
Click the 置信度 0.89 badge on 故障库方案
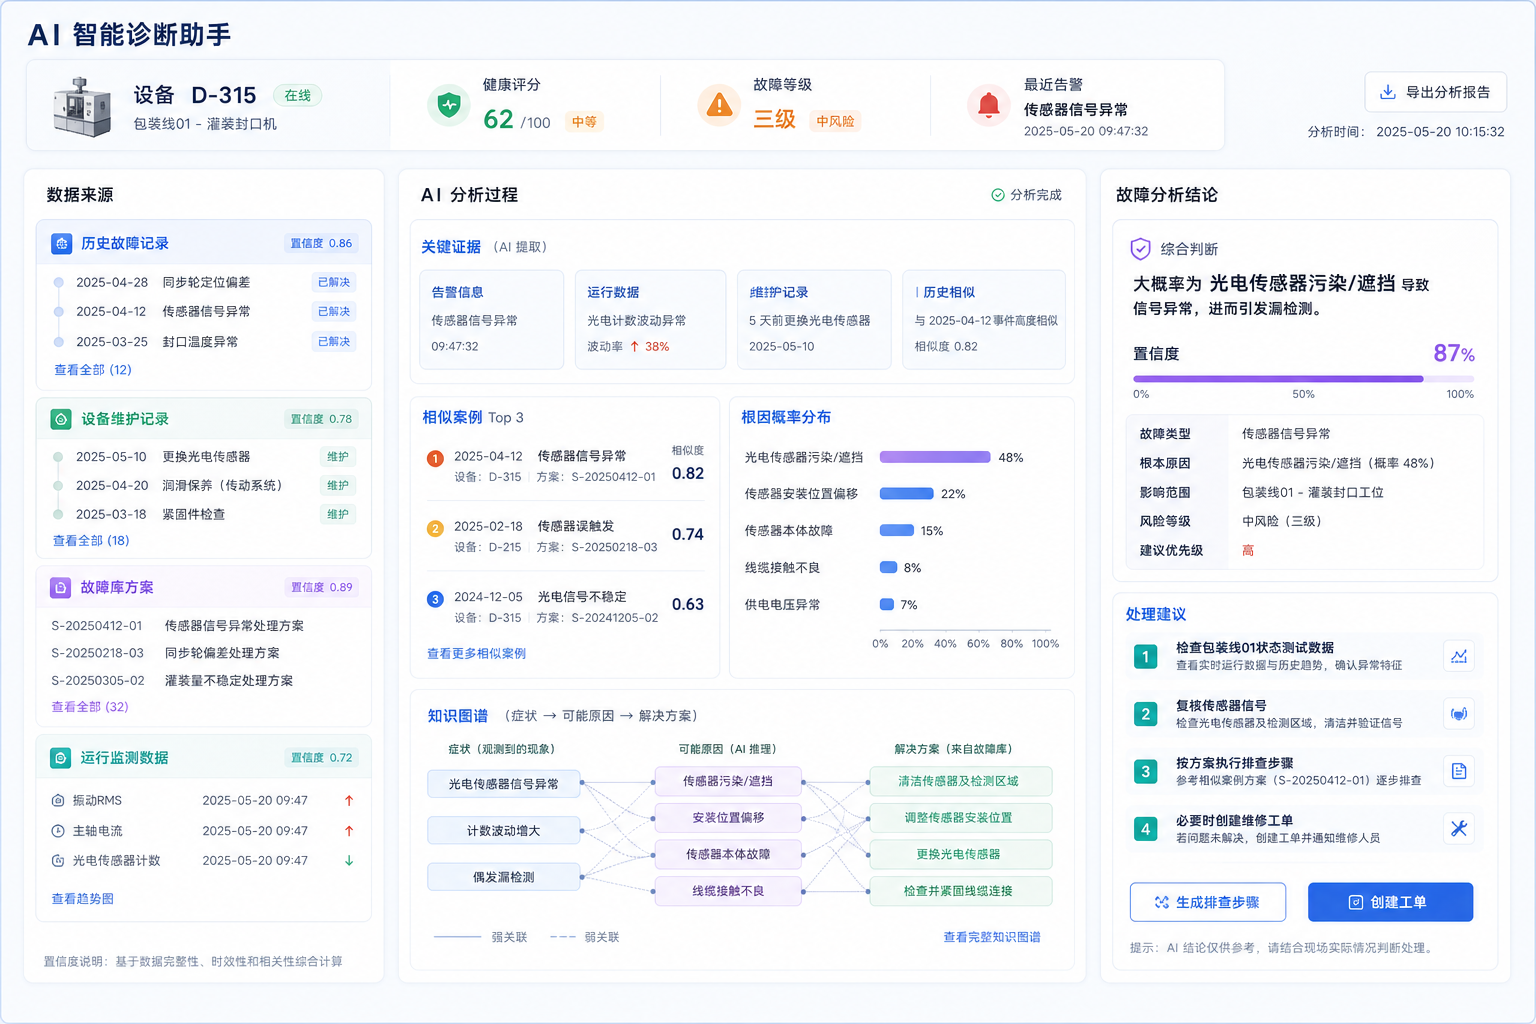coord(321,588)
